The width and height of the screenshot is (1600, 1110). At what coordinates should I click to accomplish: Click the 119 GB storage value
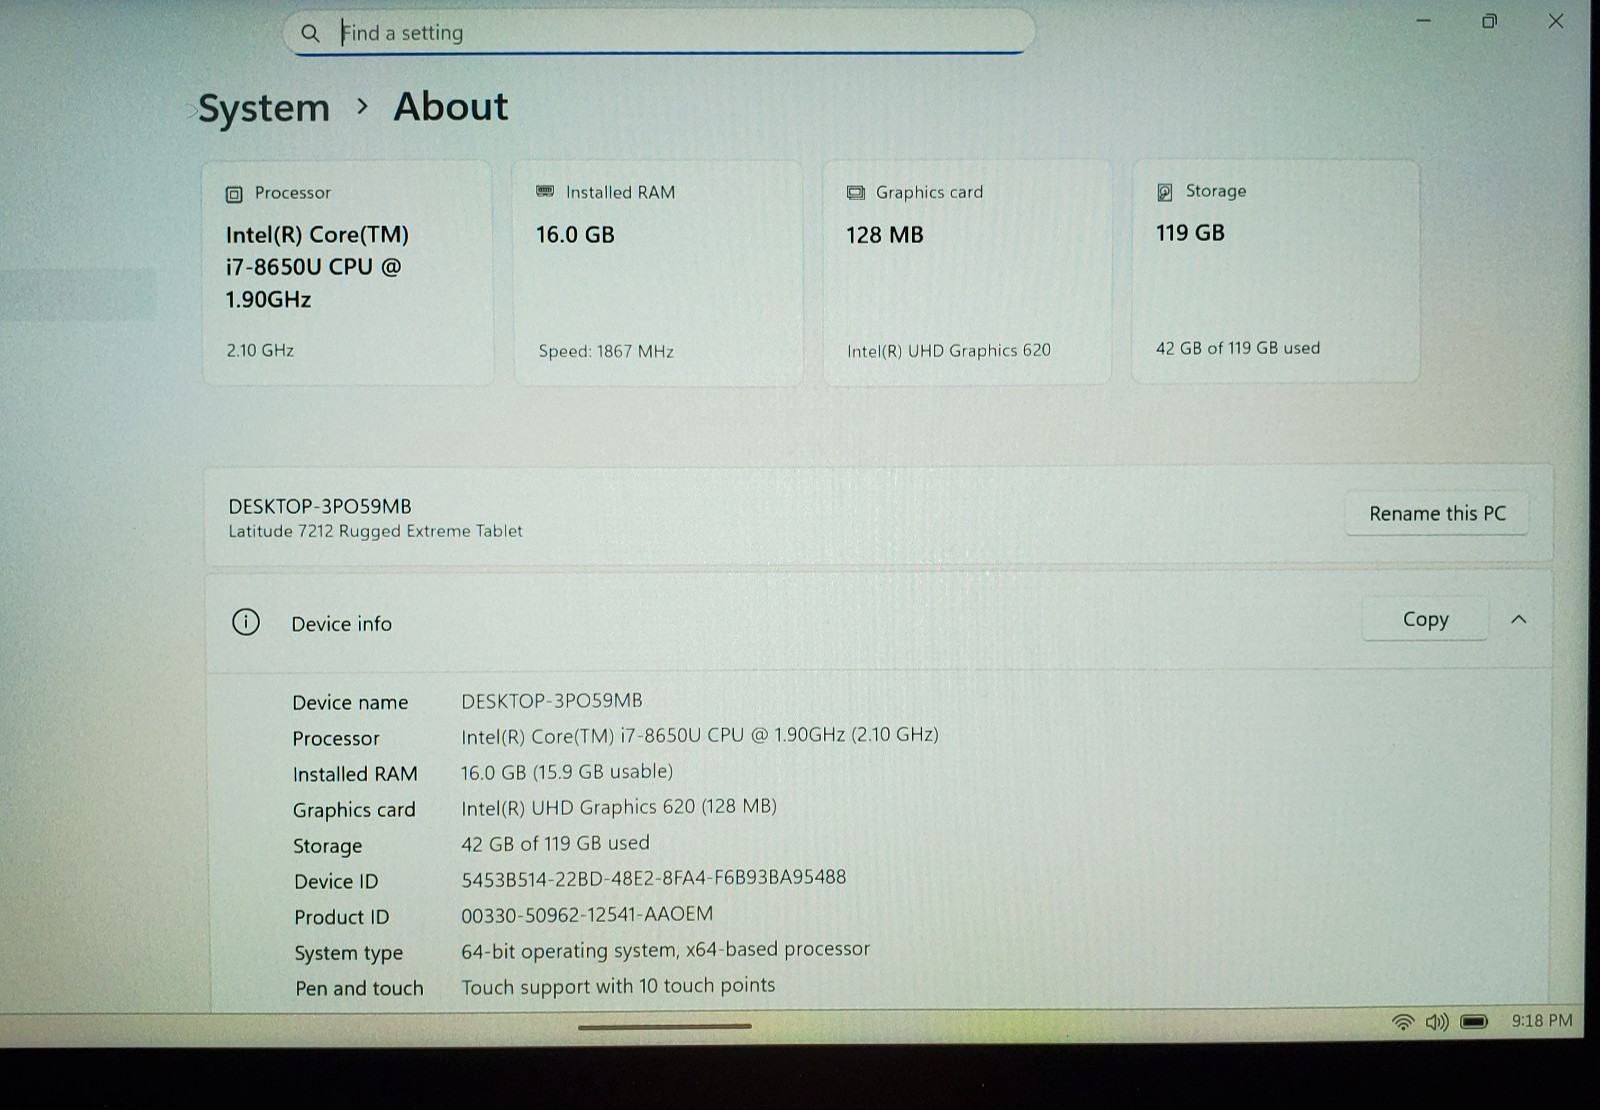[x=1190, y=233]
